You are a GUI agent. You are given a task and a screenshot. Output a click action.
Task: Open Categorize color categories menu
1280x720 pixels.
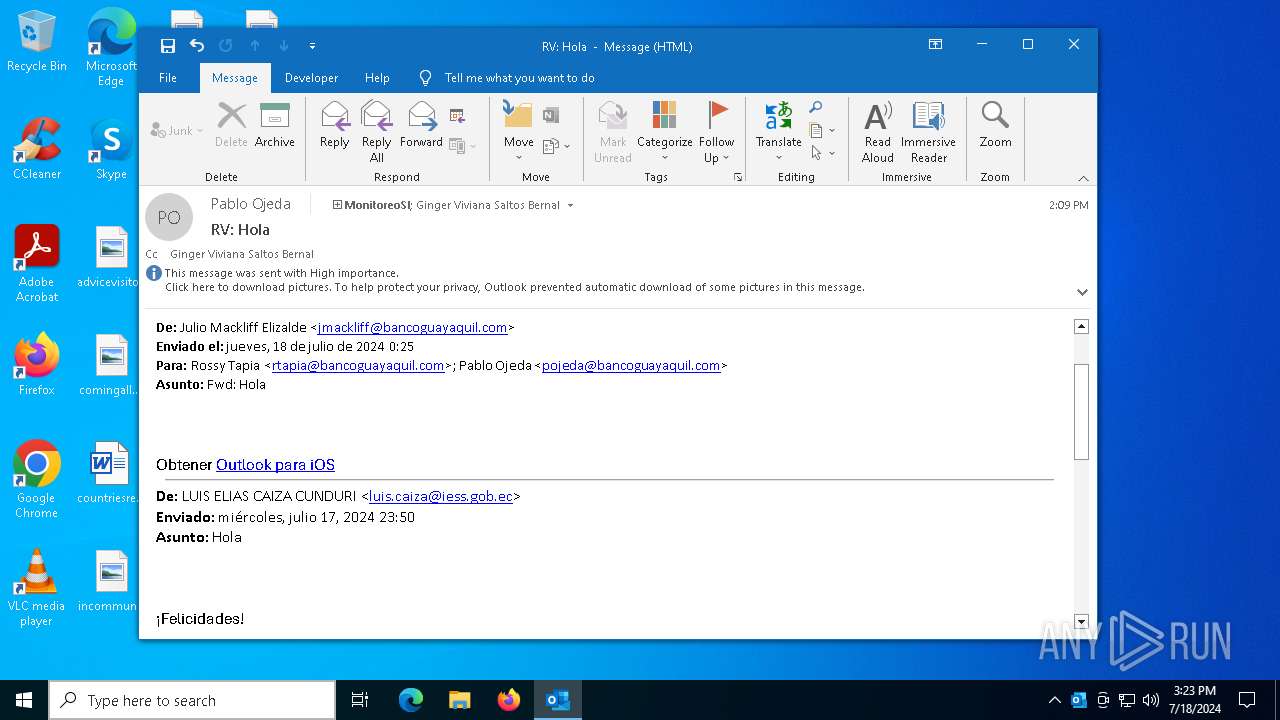664,132
